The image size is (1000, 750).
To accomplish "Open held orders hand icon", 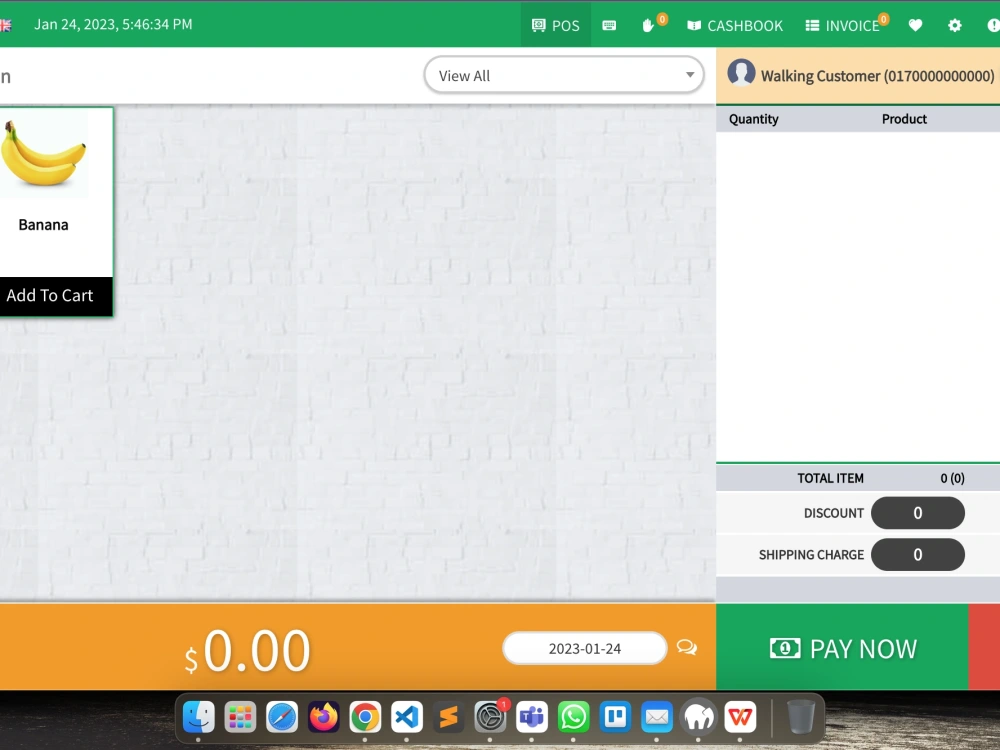I will pos(649,26).
